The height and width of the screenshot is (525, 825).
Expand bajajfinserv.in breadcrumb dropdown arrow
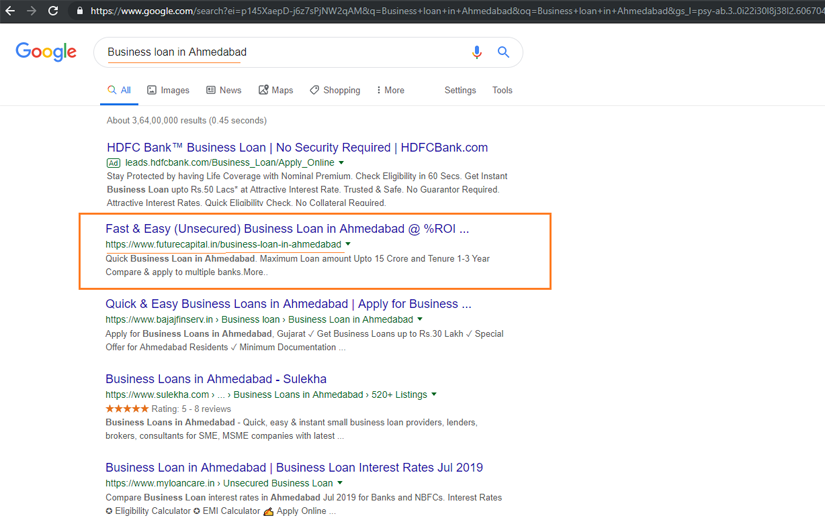tap(420, 319)
